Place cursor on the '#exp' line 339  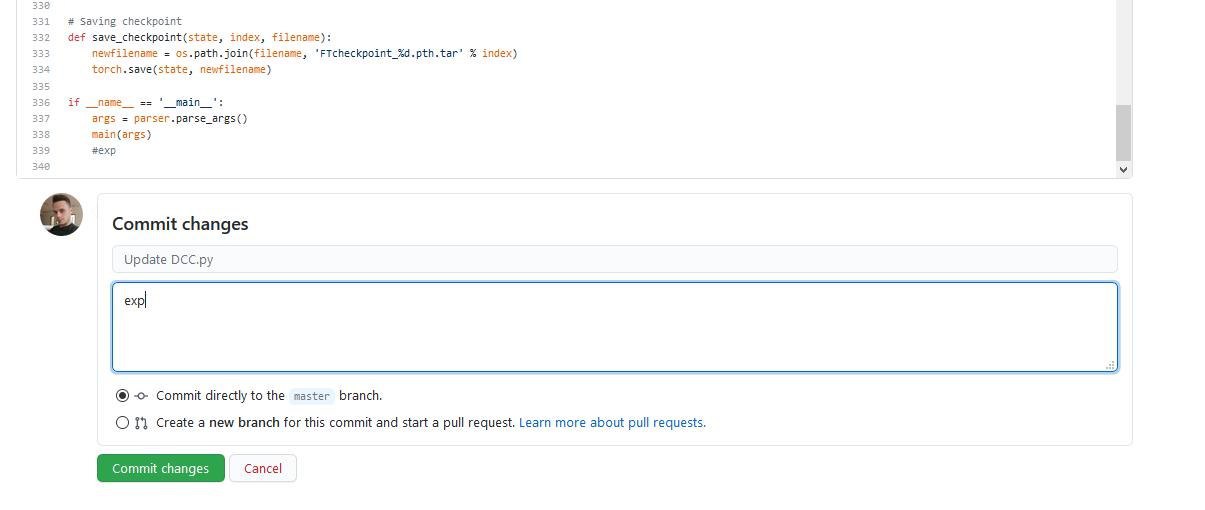click(x=104, y=150)
